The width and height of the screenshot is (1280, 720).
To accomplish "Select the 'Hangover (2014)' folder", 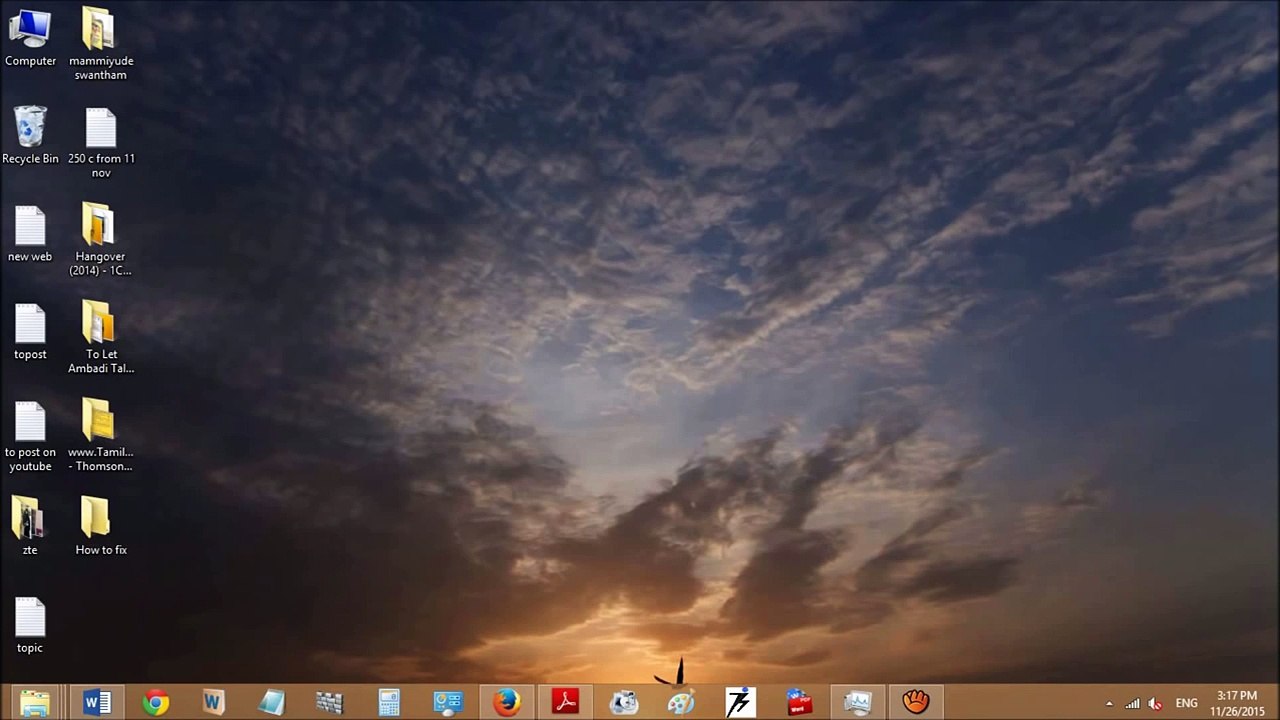I will click(100, 240).
